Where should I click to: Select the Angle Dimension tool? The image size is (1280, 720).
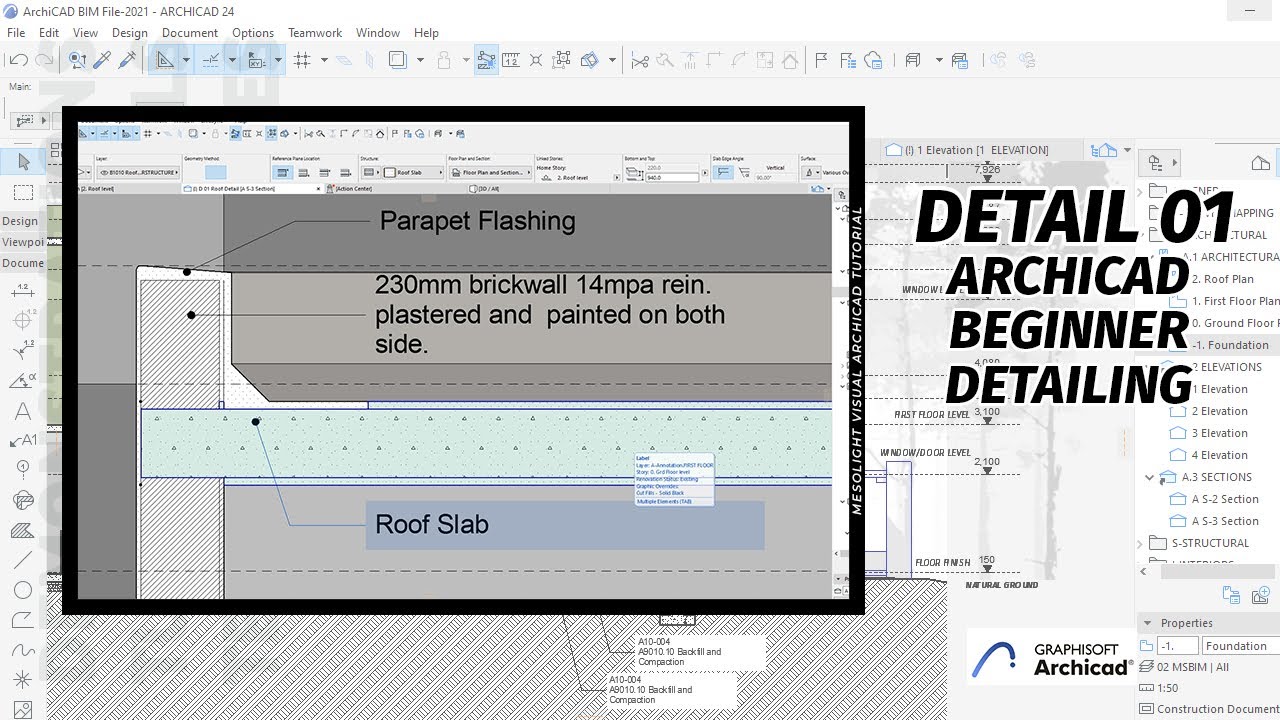(x=22, y=381)
